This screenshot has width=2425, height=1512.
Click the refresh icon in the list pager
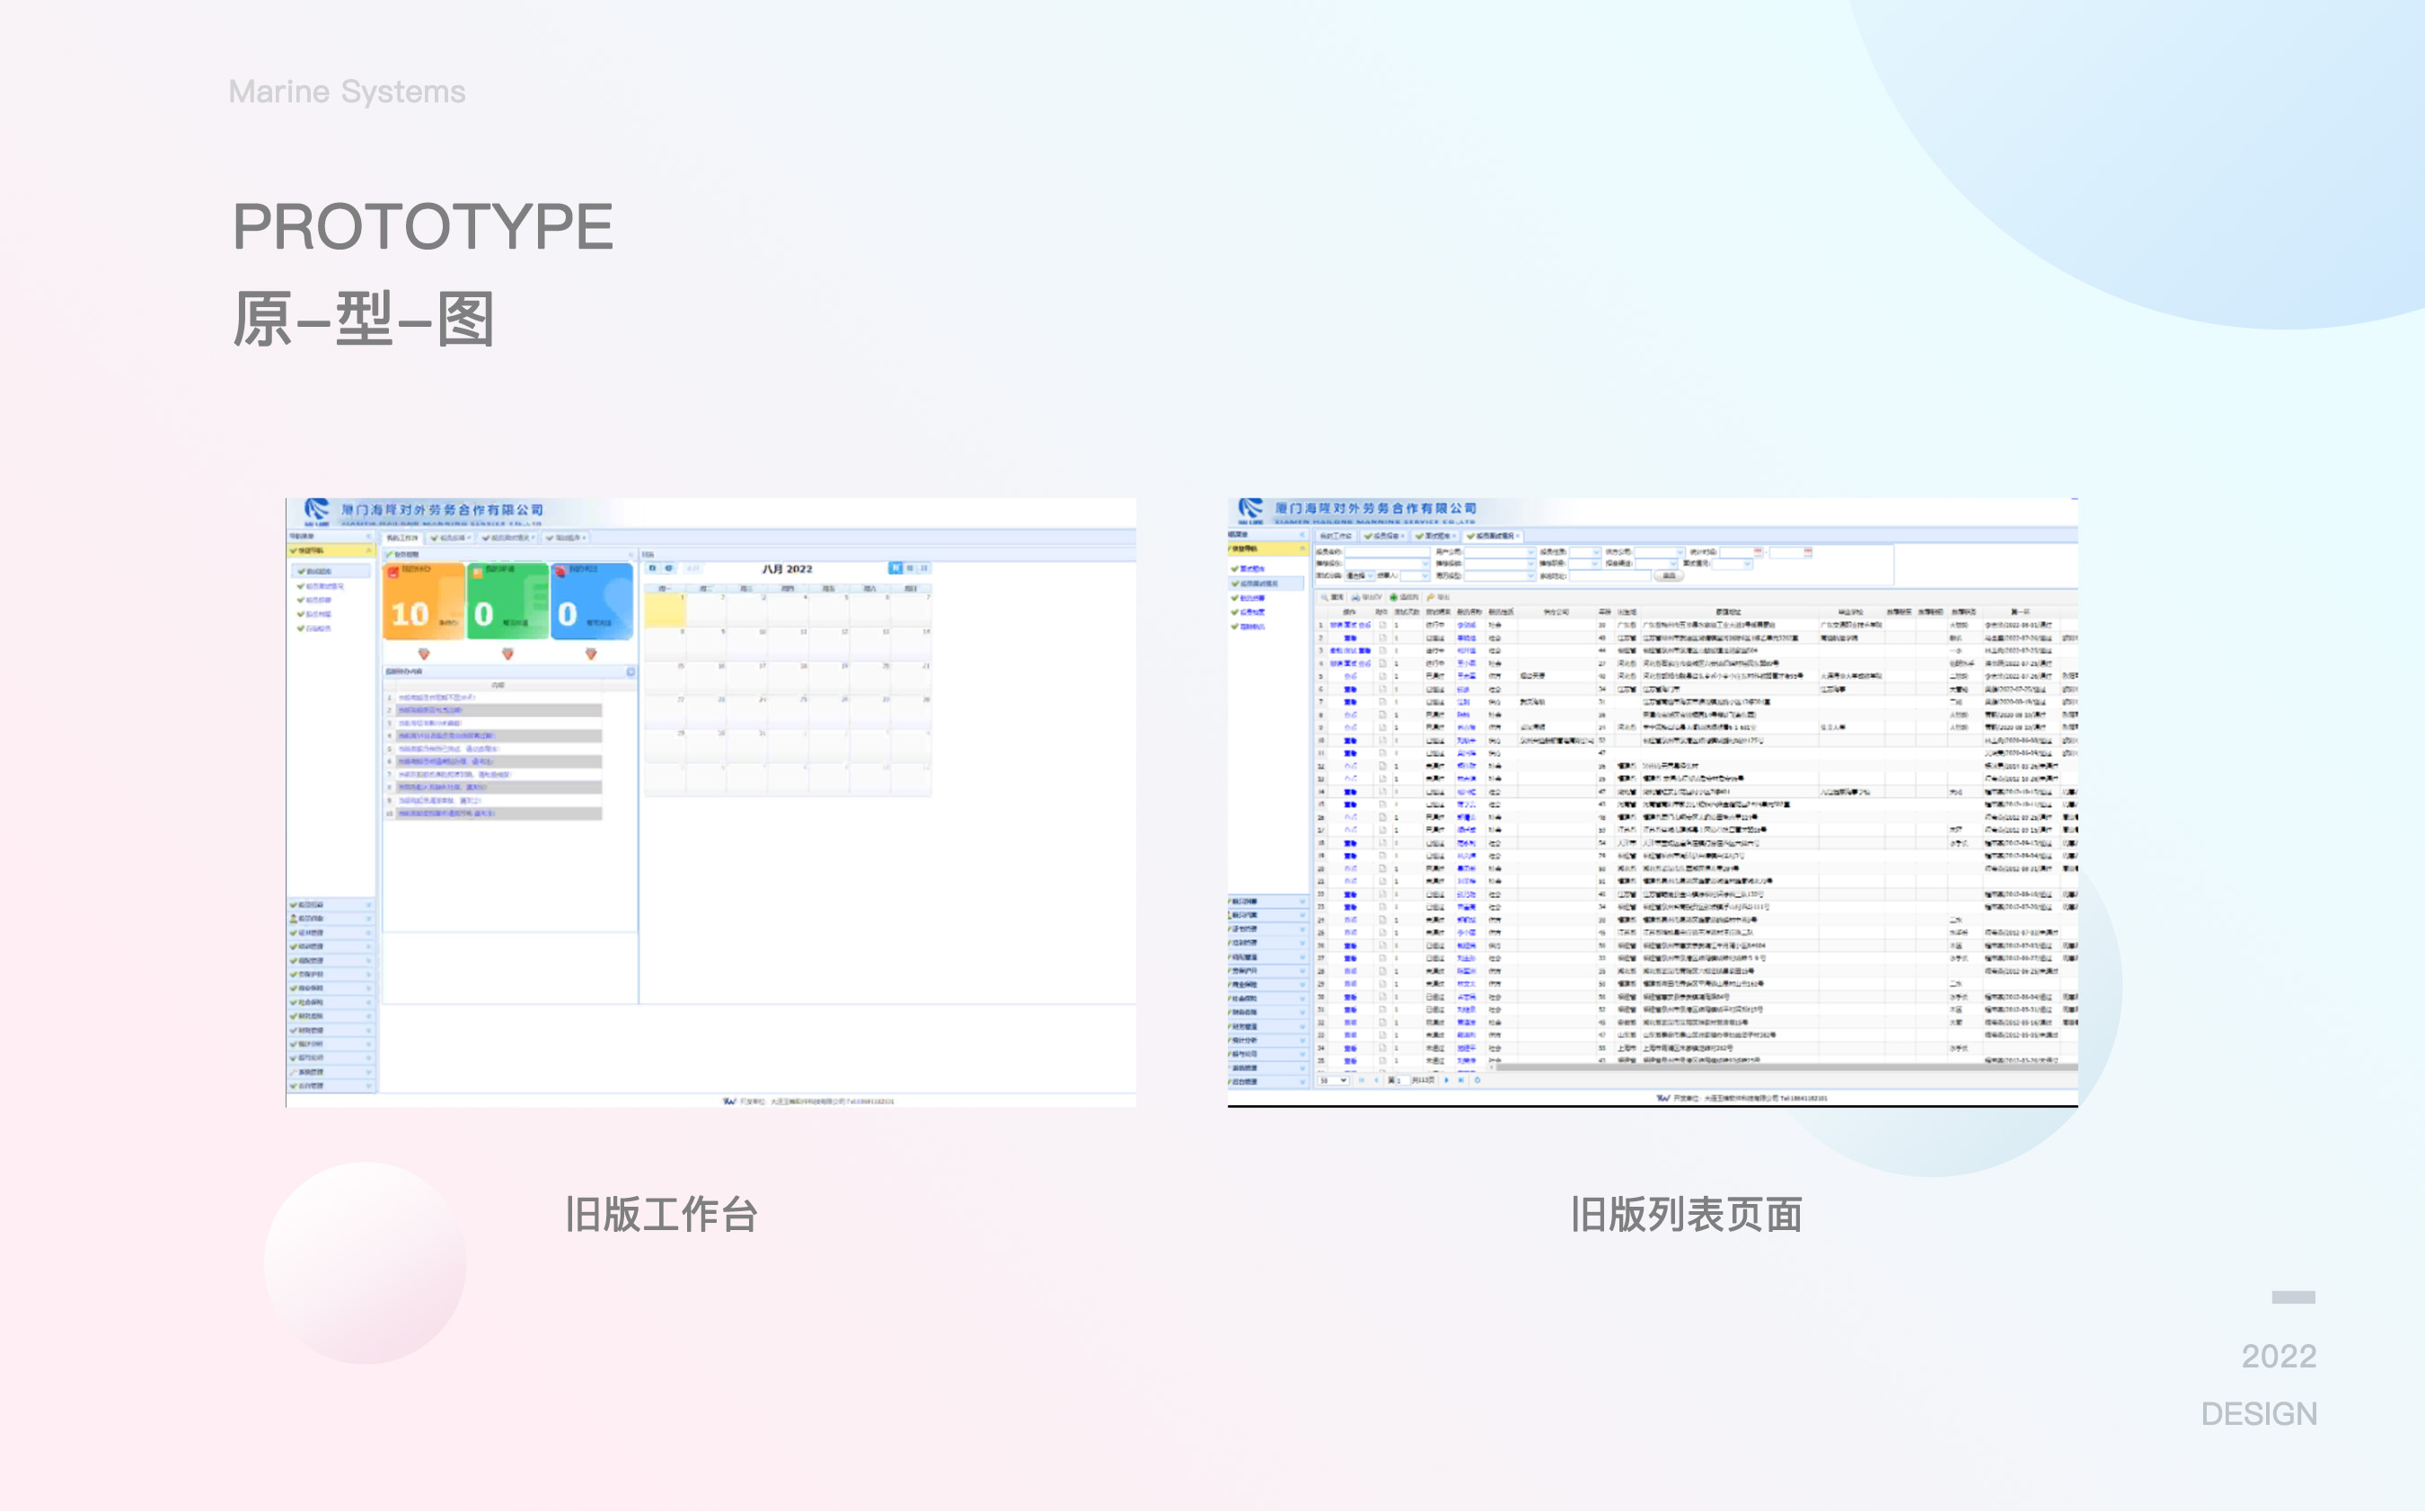1478,1081
